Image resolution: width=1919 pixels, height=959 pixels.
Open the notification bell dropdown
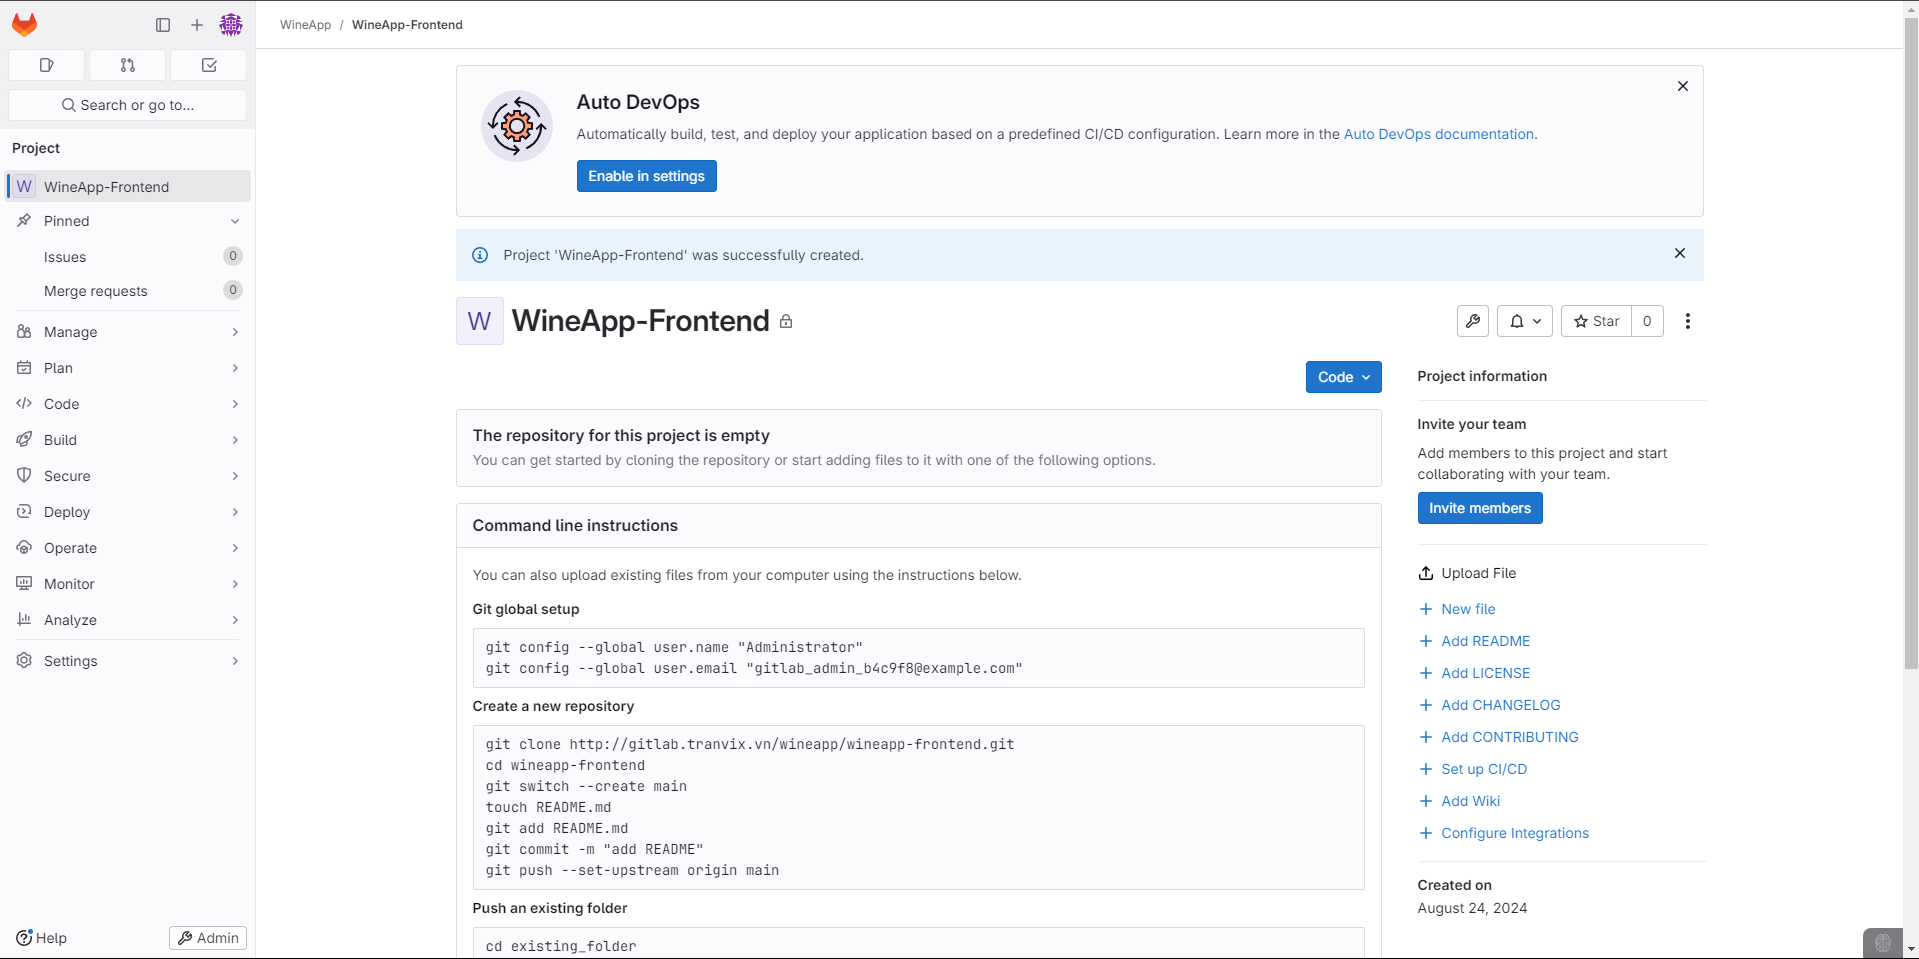click(x=1525, y=321)
